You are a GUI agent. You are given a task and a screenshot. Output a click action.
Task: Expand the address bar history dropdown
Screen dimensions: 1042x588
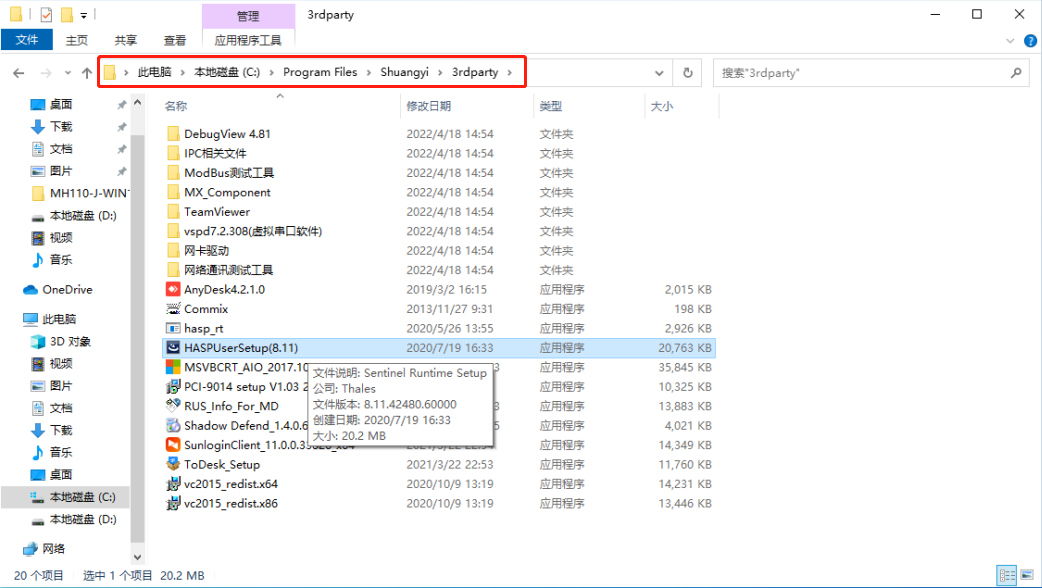pyautogui.click(x=659, y=73)
